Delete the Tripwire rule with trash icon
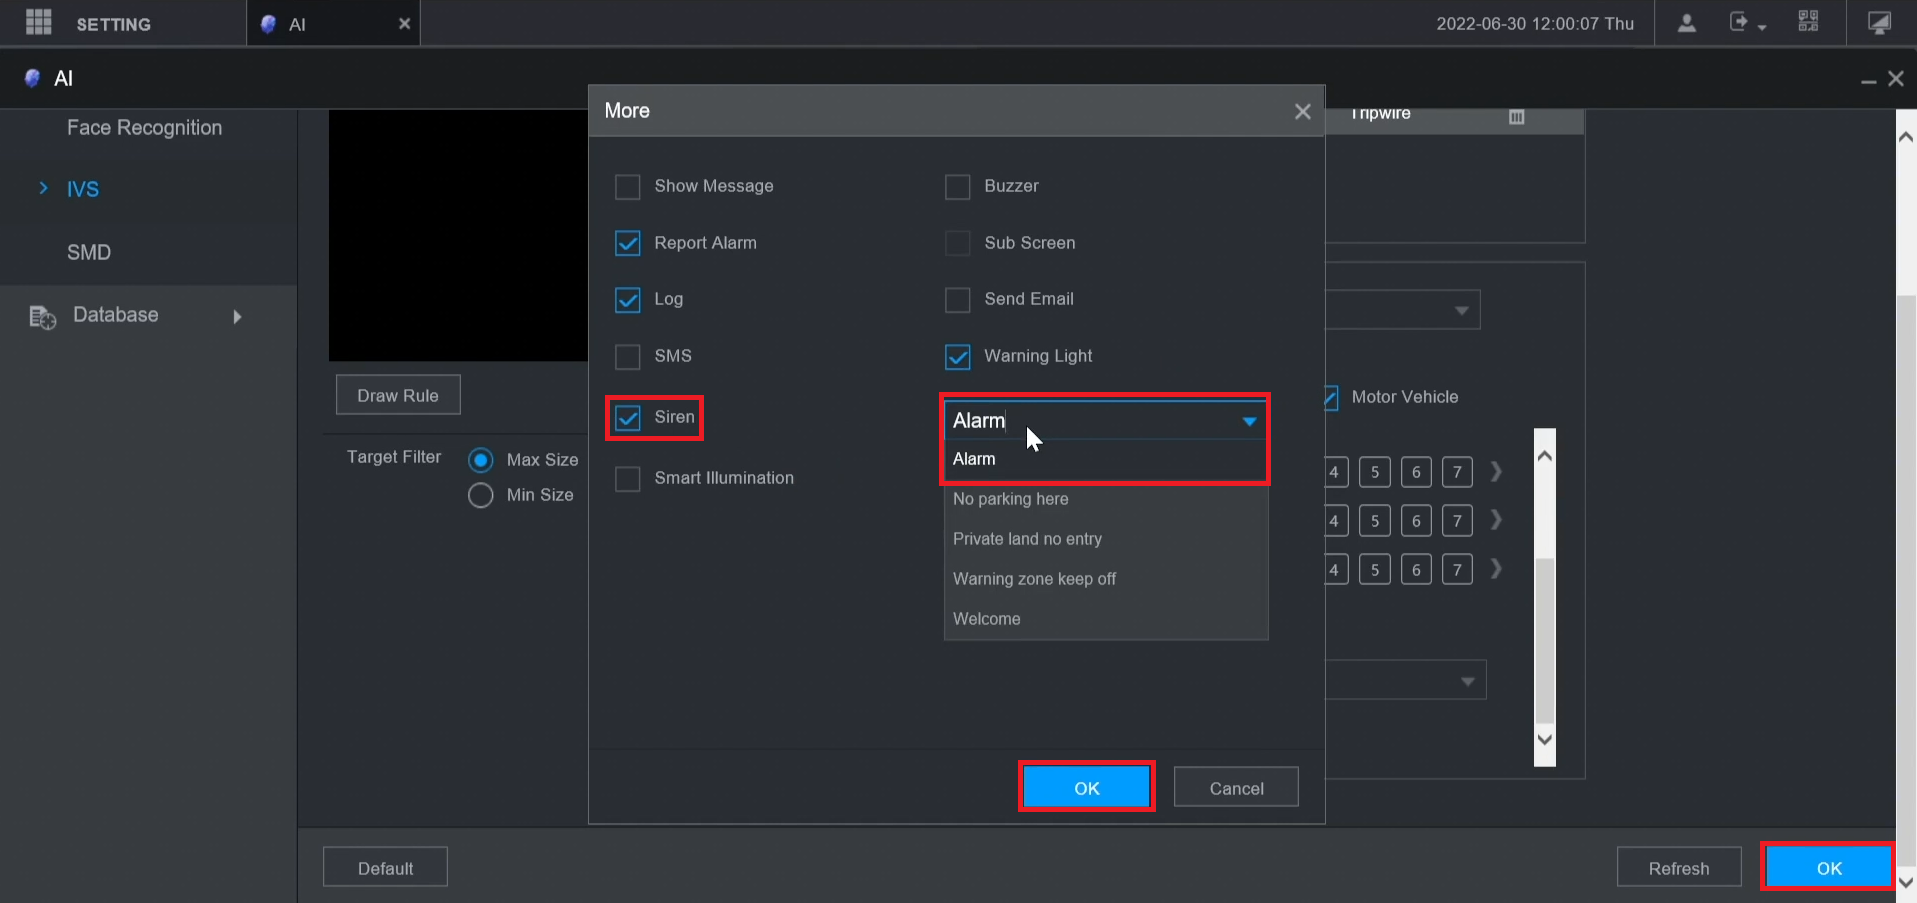The height and width of the screenshot is (903, 1917). (x=1516, y=117)
